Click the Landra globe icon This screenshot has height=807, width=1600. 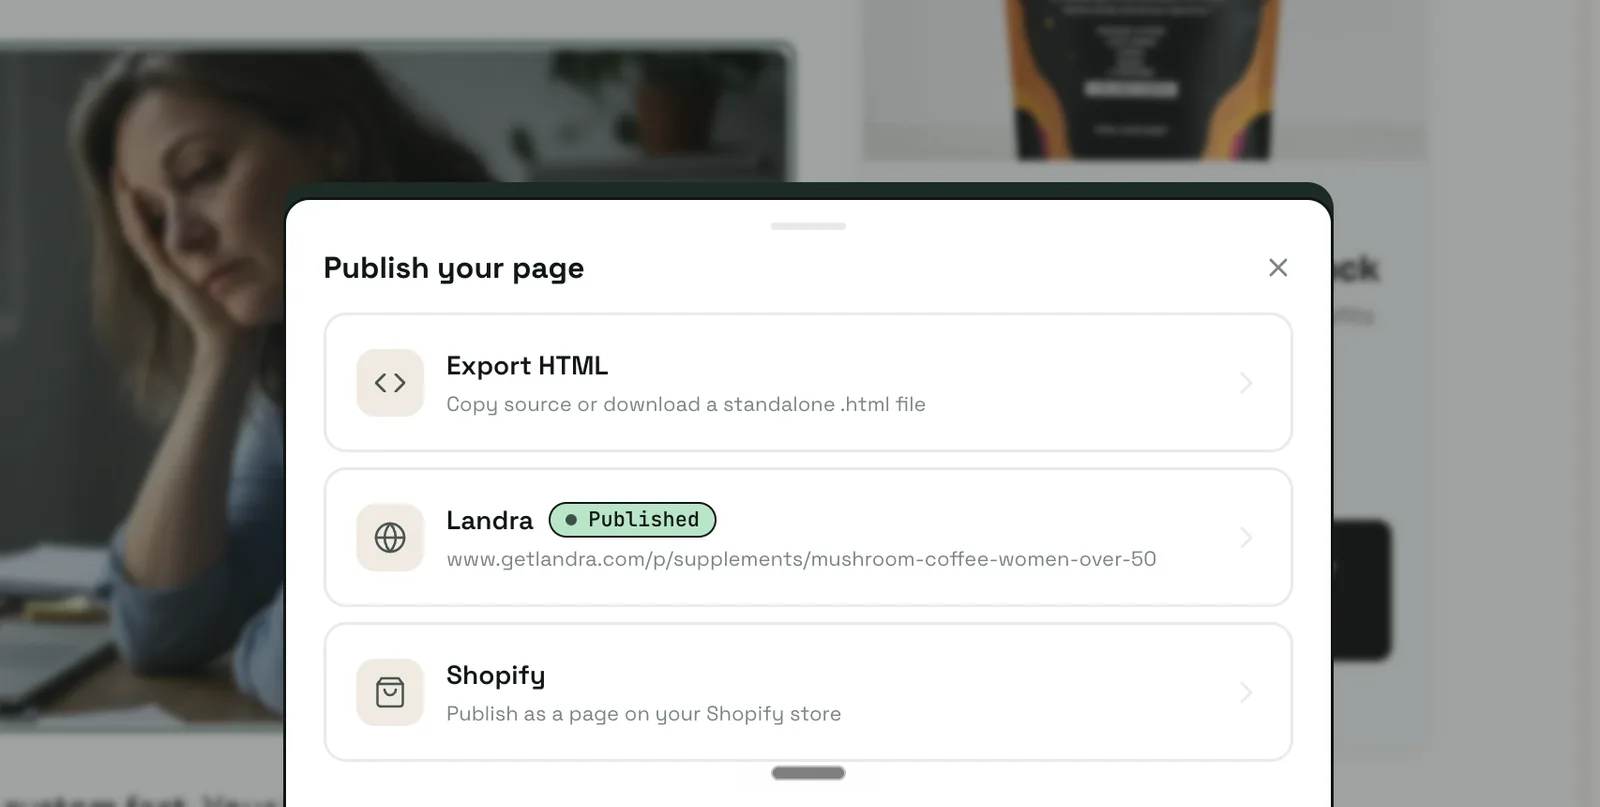point(390,538)
